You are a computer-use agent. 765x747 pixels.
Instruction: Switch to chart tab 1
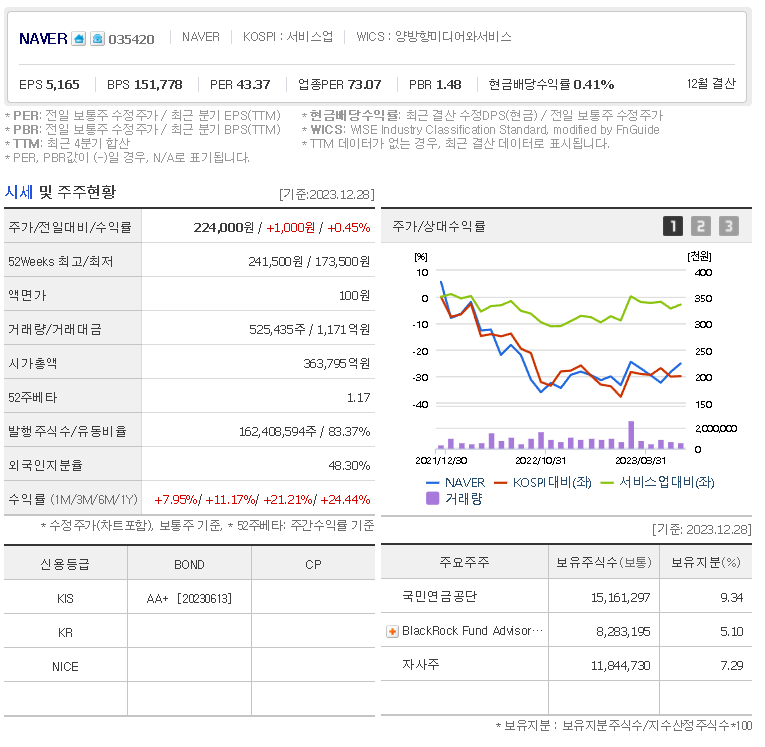(x=673, y=226)
